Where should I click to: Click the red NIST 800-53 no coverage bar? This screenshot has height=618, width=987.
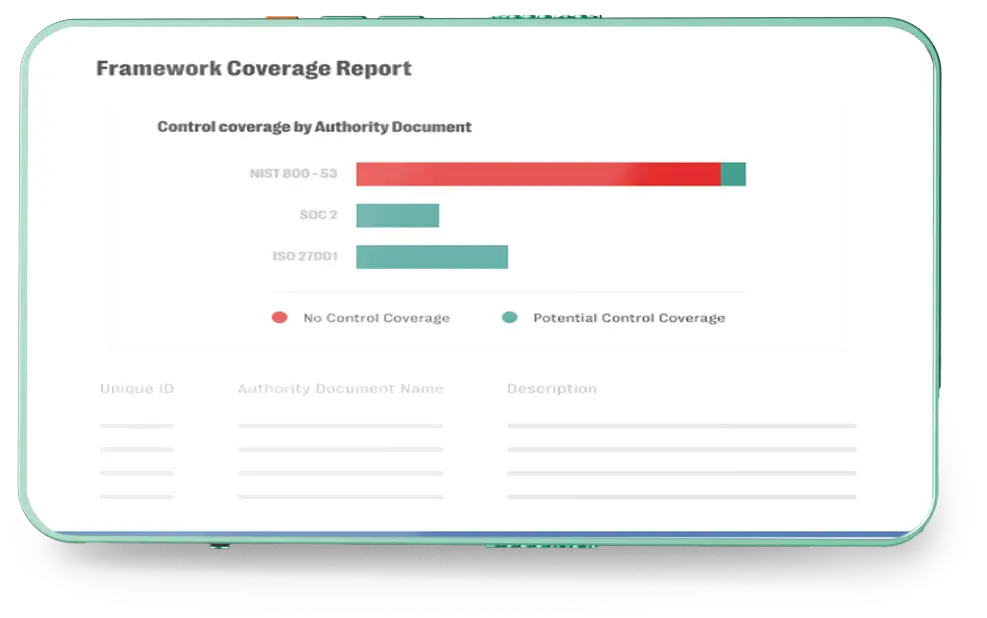click(x=538, y=174)
